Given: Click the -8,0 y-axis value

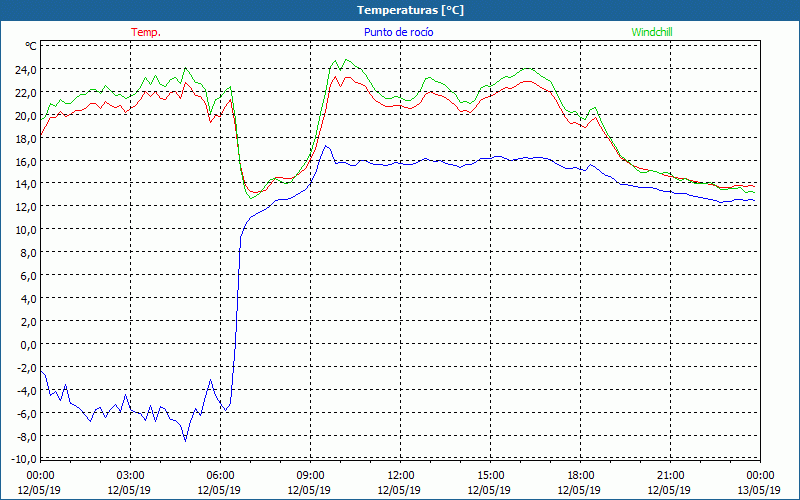Looking at the screenshot, I should click(x=27, y=437).
